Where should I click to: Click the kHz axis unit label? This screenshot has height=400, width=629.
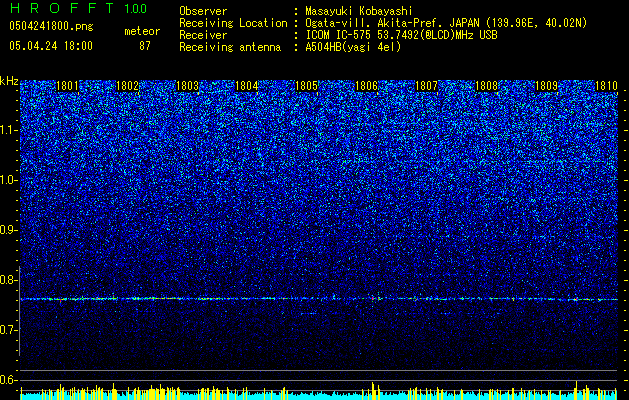(x=9, y=81)
